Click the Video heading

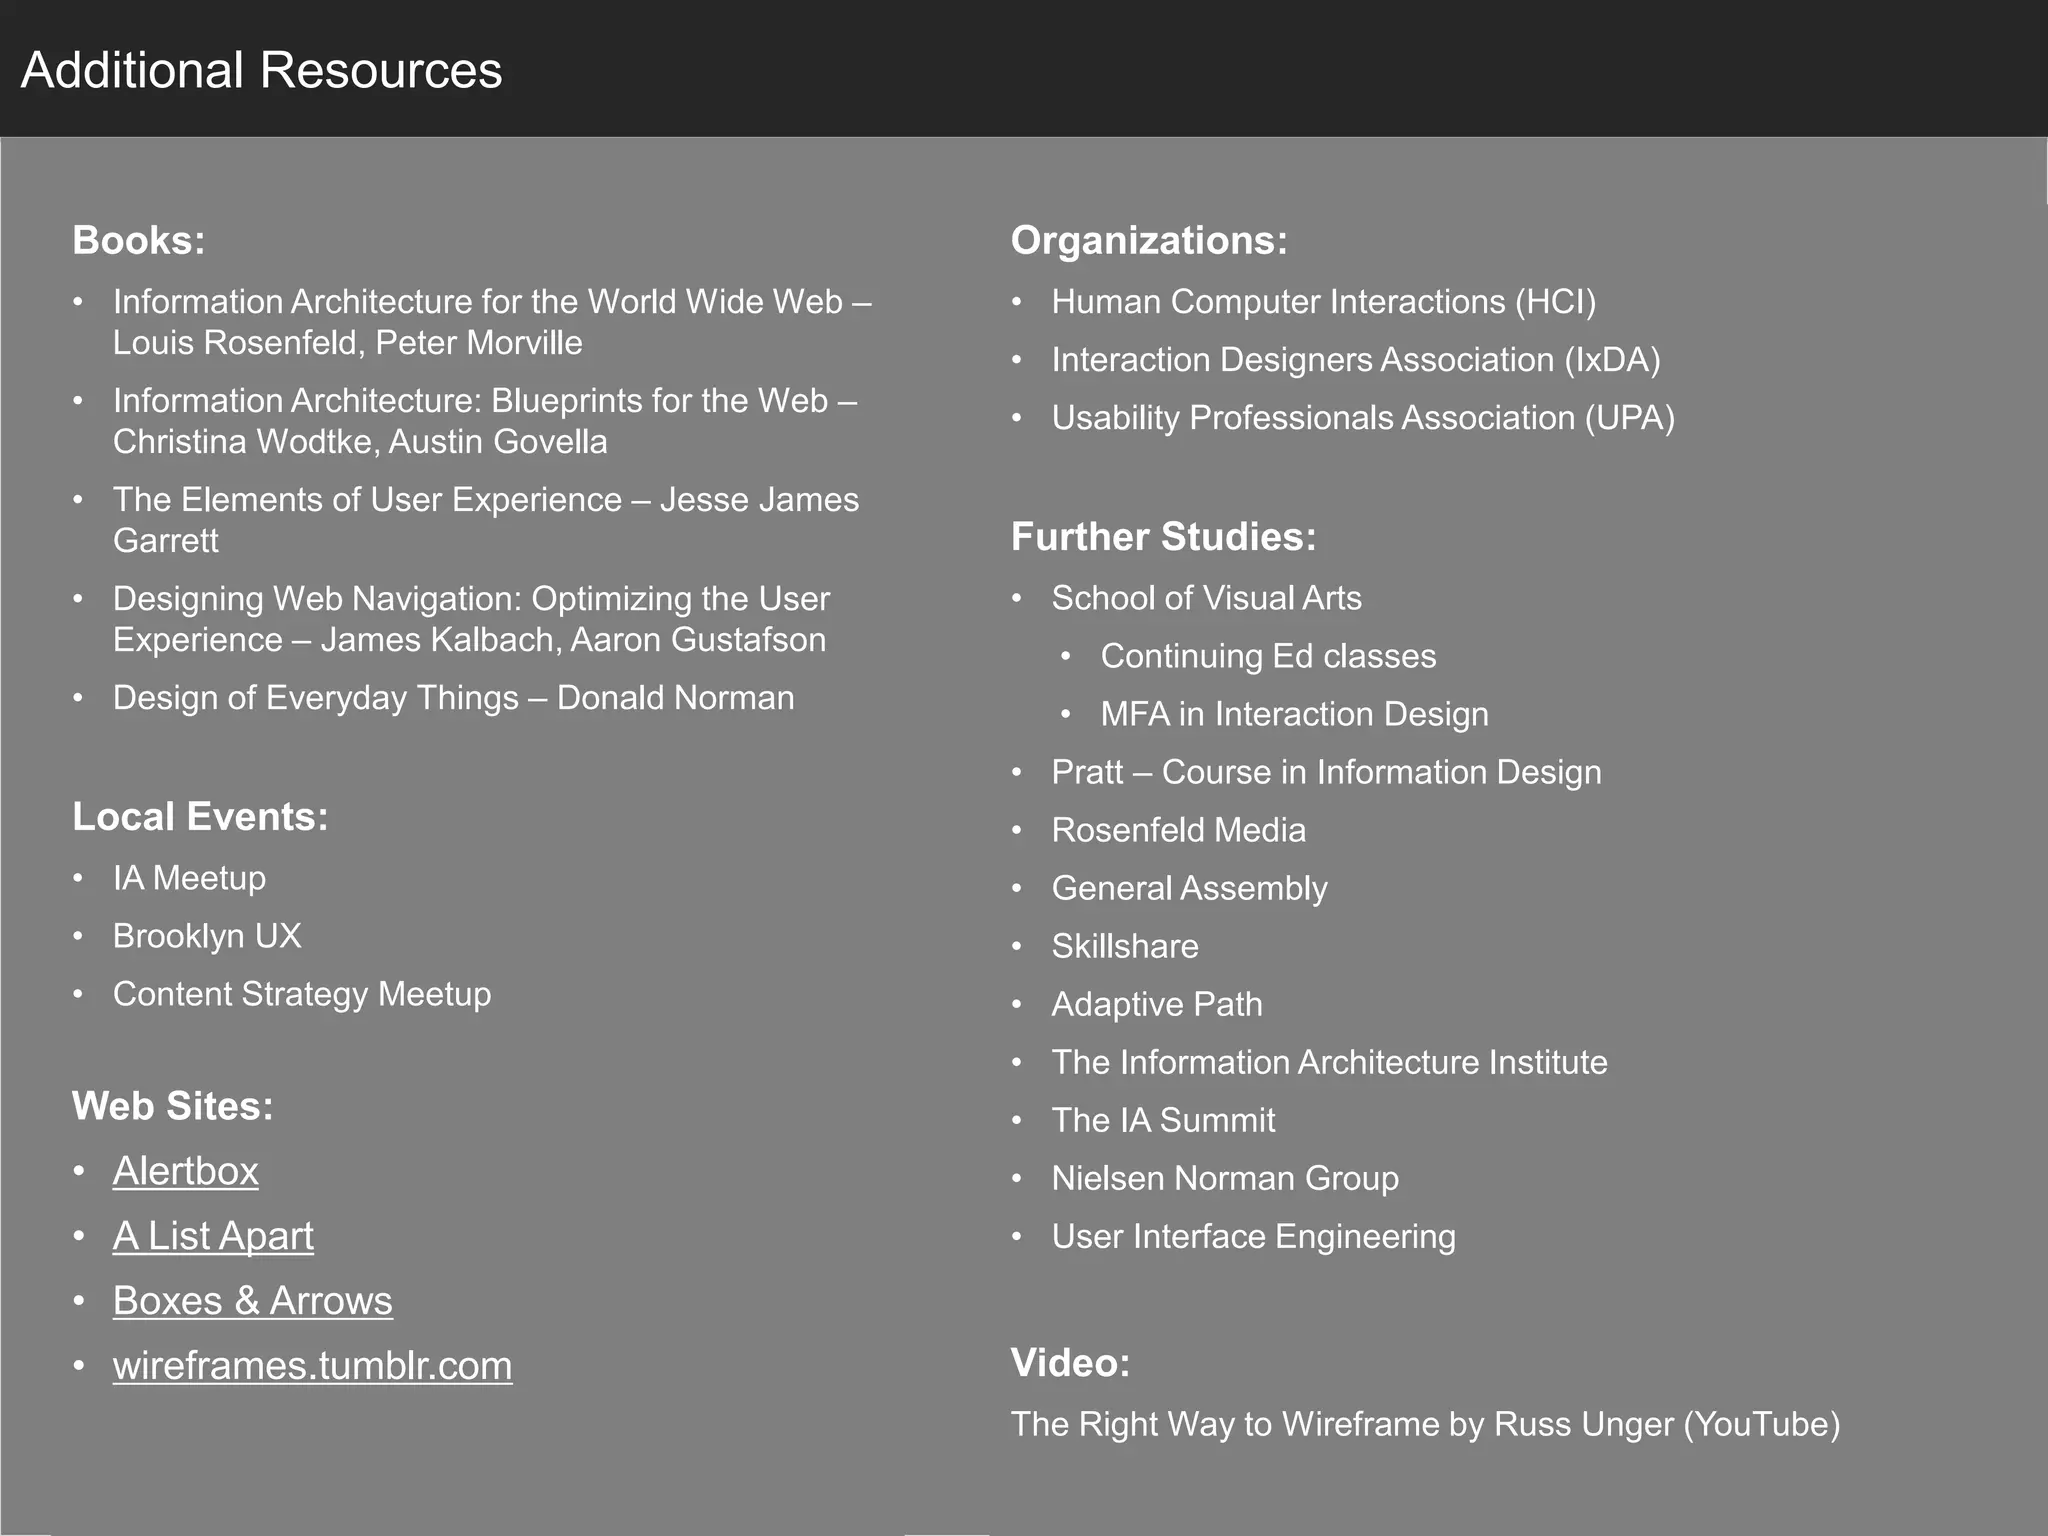1070,1363
